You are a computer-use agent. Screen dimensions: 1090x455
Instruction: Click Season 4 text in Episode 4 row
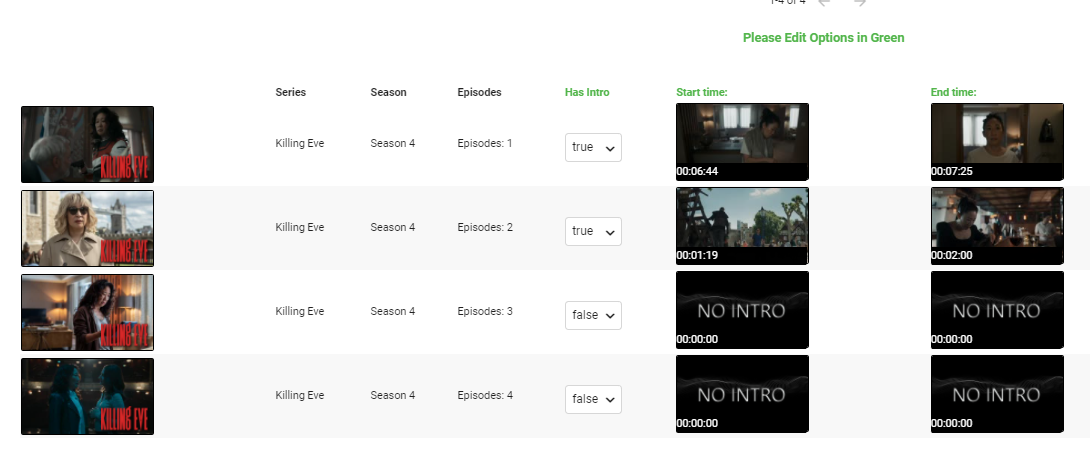pyautogui.click(x=393, y=395)
